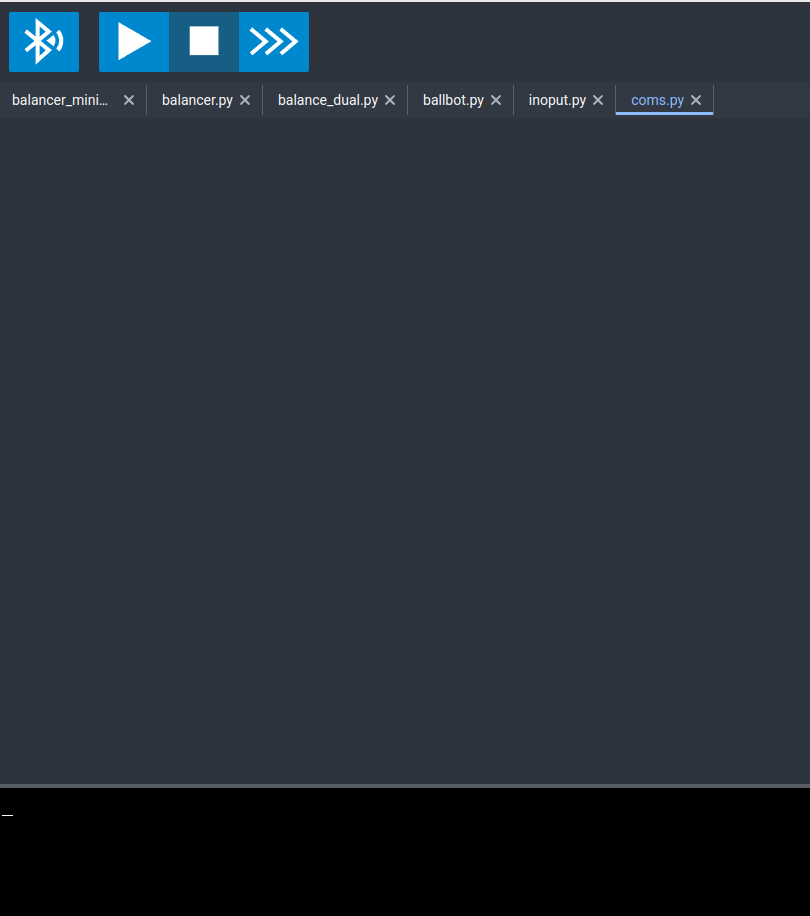
Task: Click the square Stop symbol
Action: pos(203,41)
